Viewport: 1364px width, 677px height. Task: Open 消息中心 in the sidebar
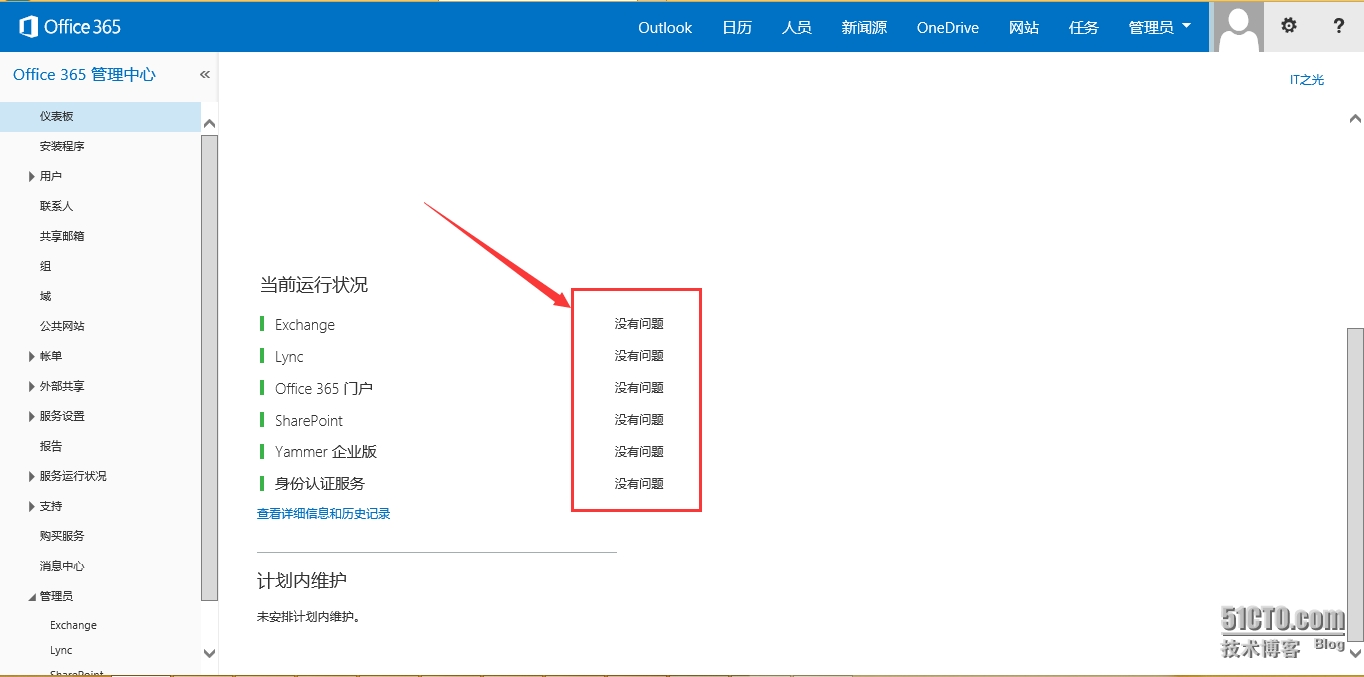point(62,566)
